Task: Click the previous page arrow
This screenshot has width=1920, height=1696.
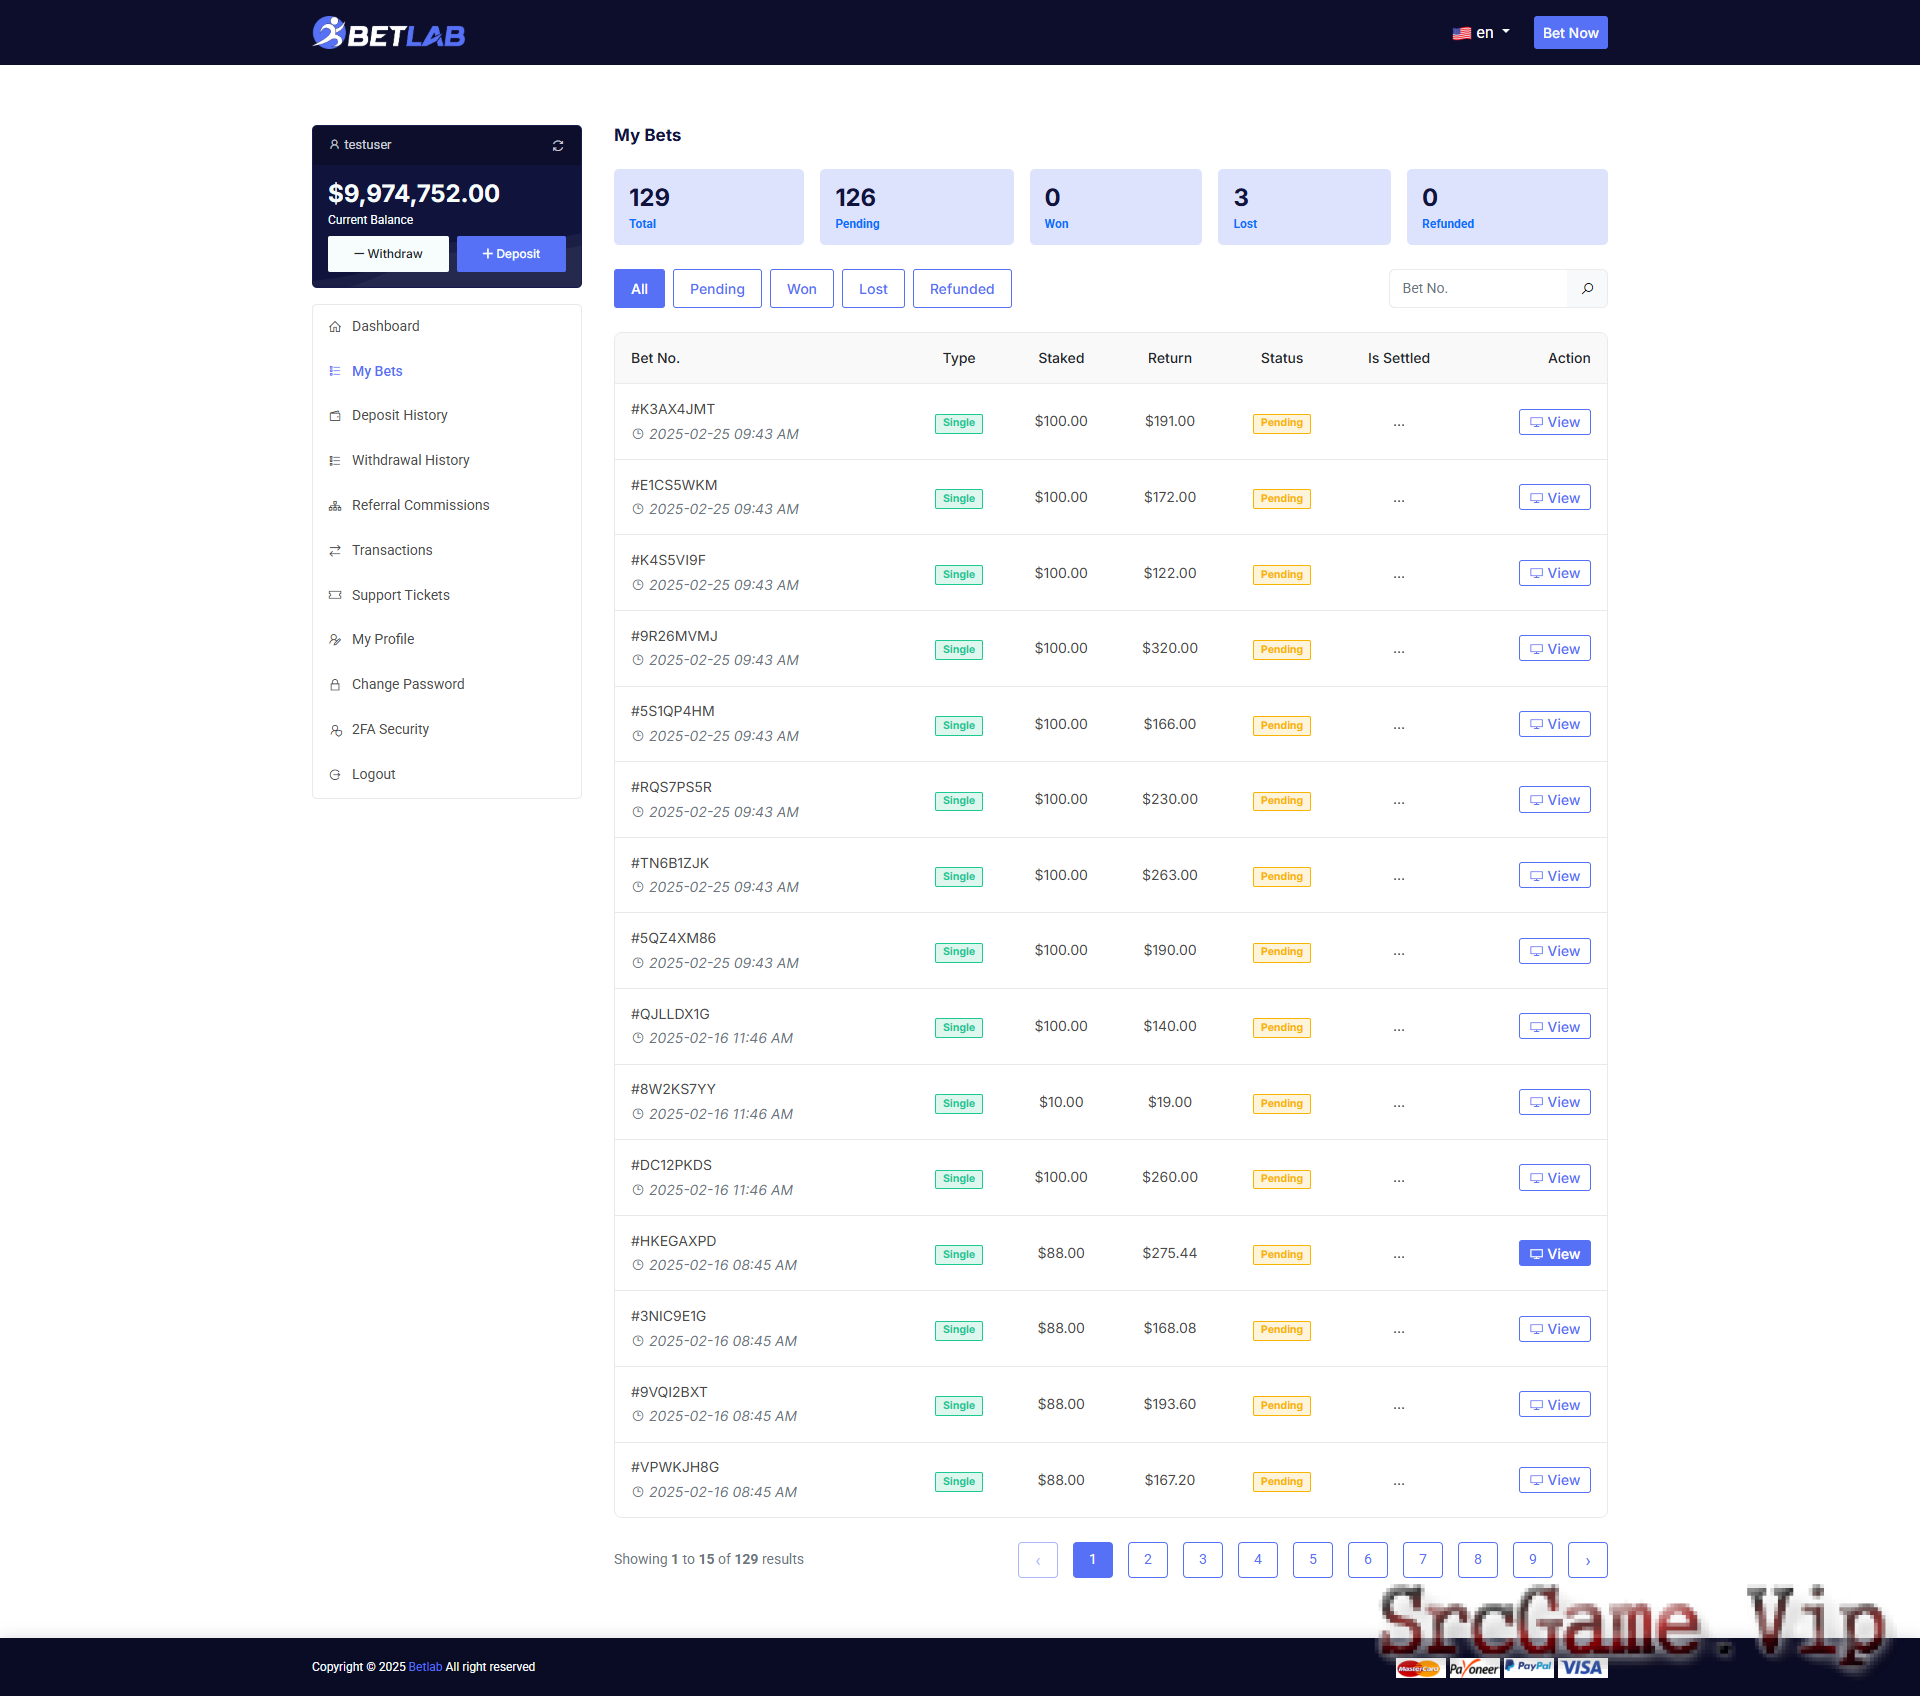Action: [x=1037, y=1560]
